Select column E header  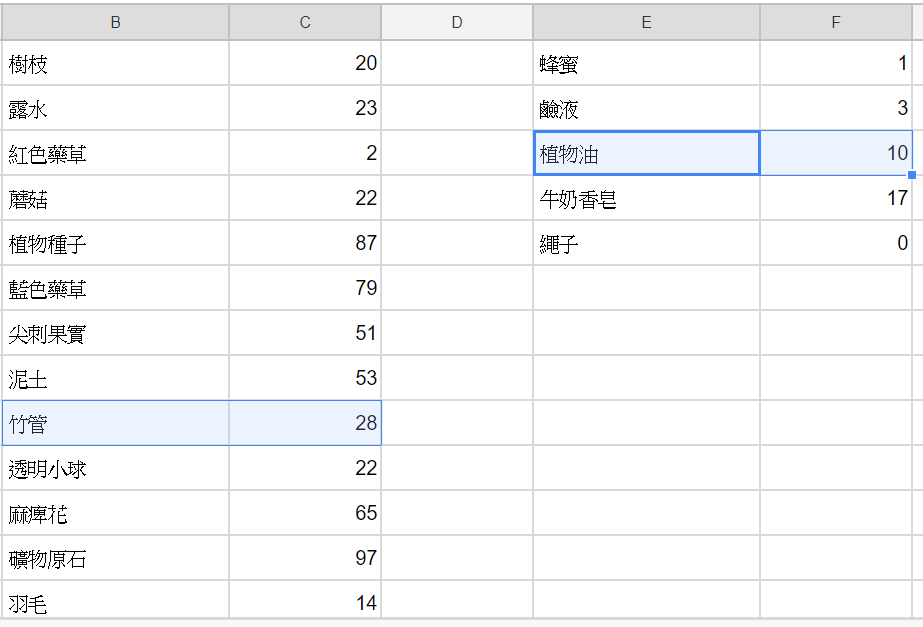646,22
